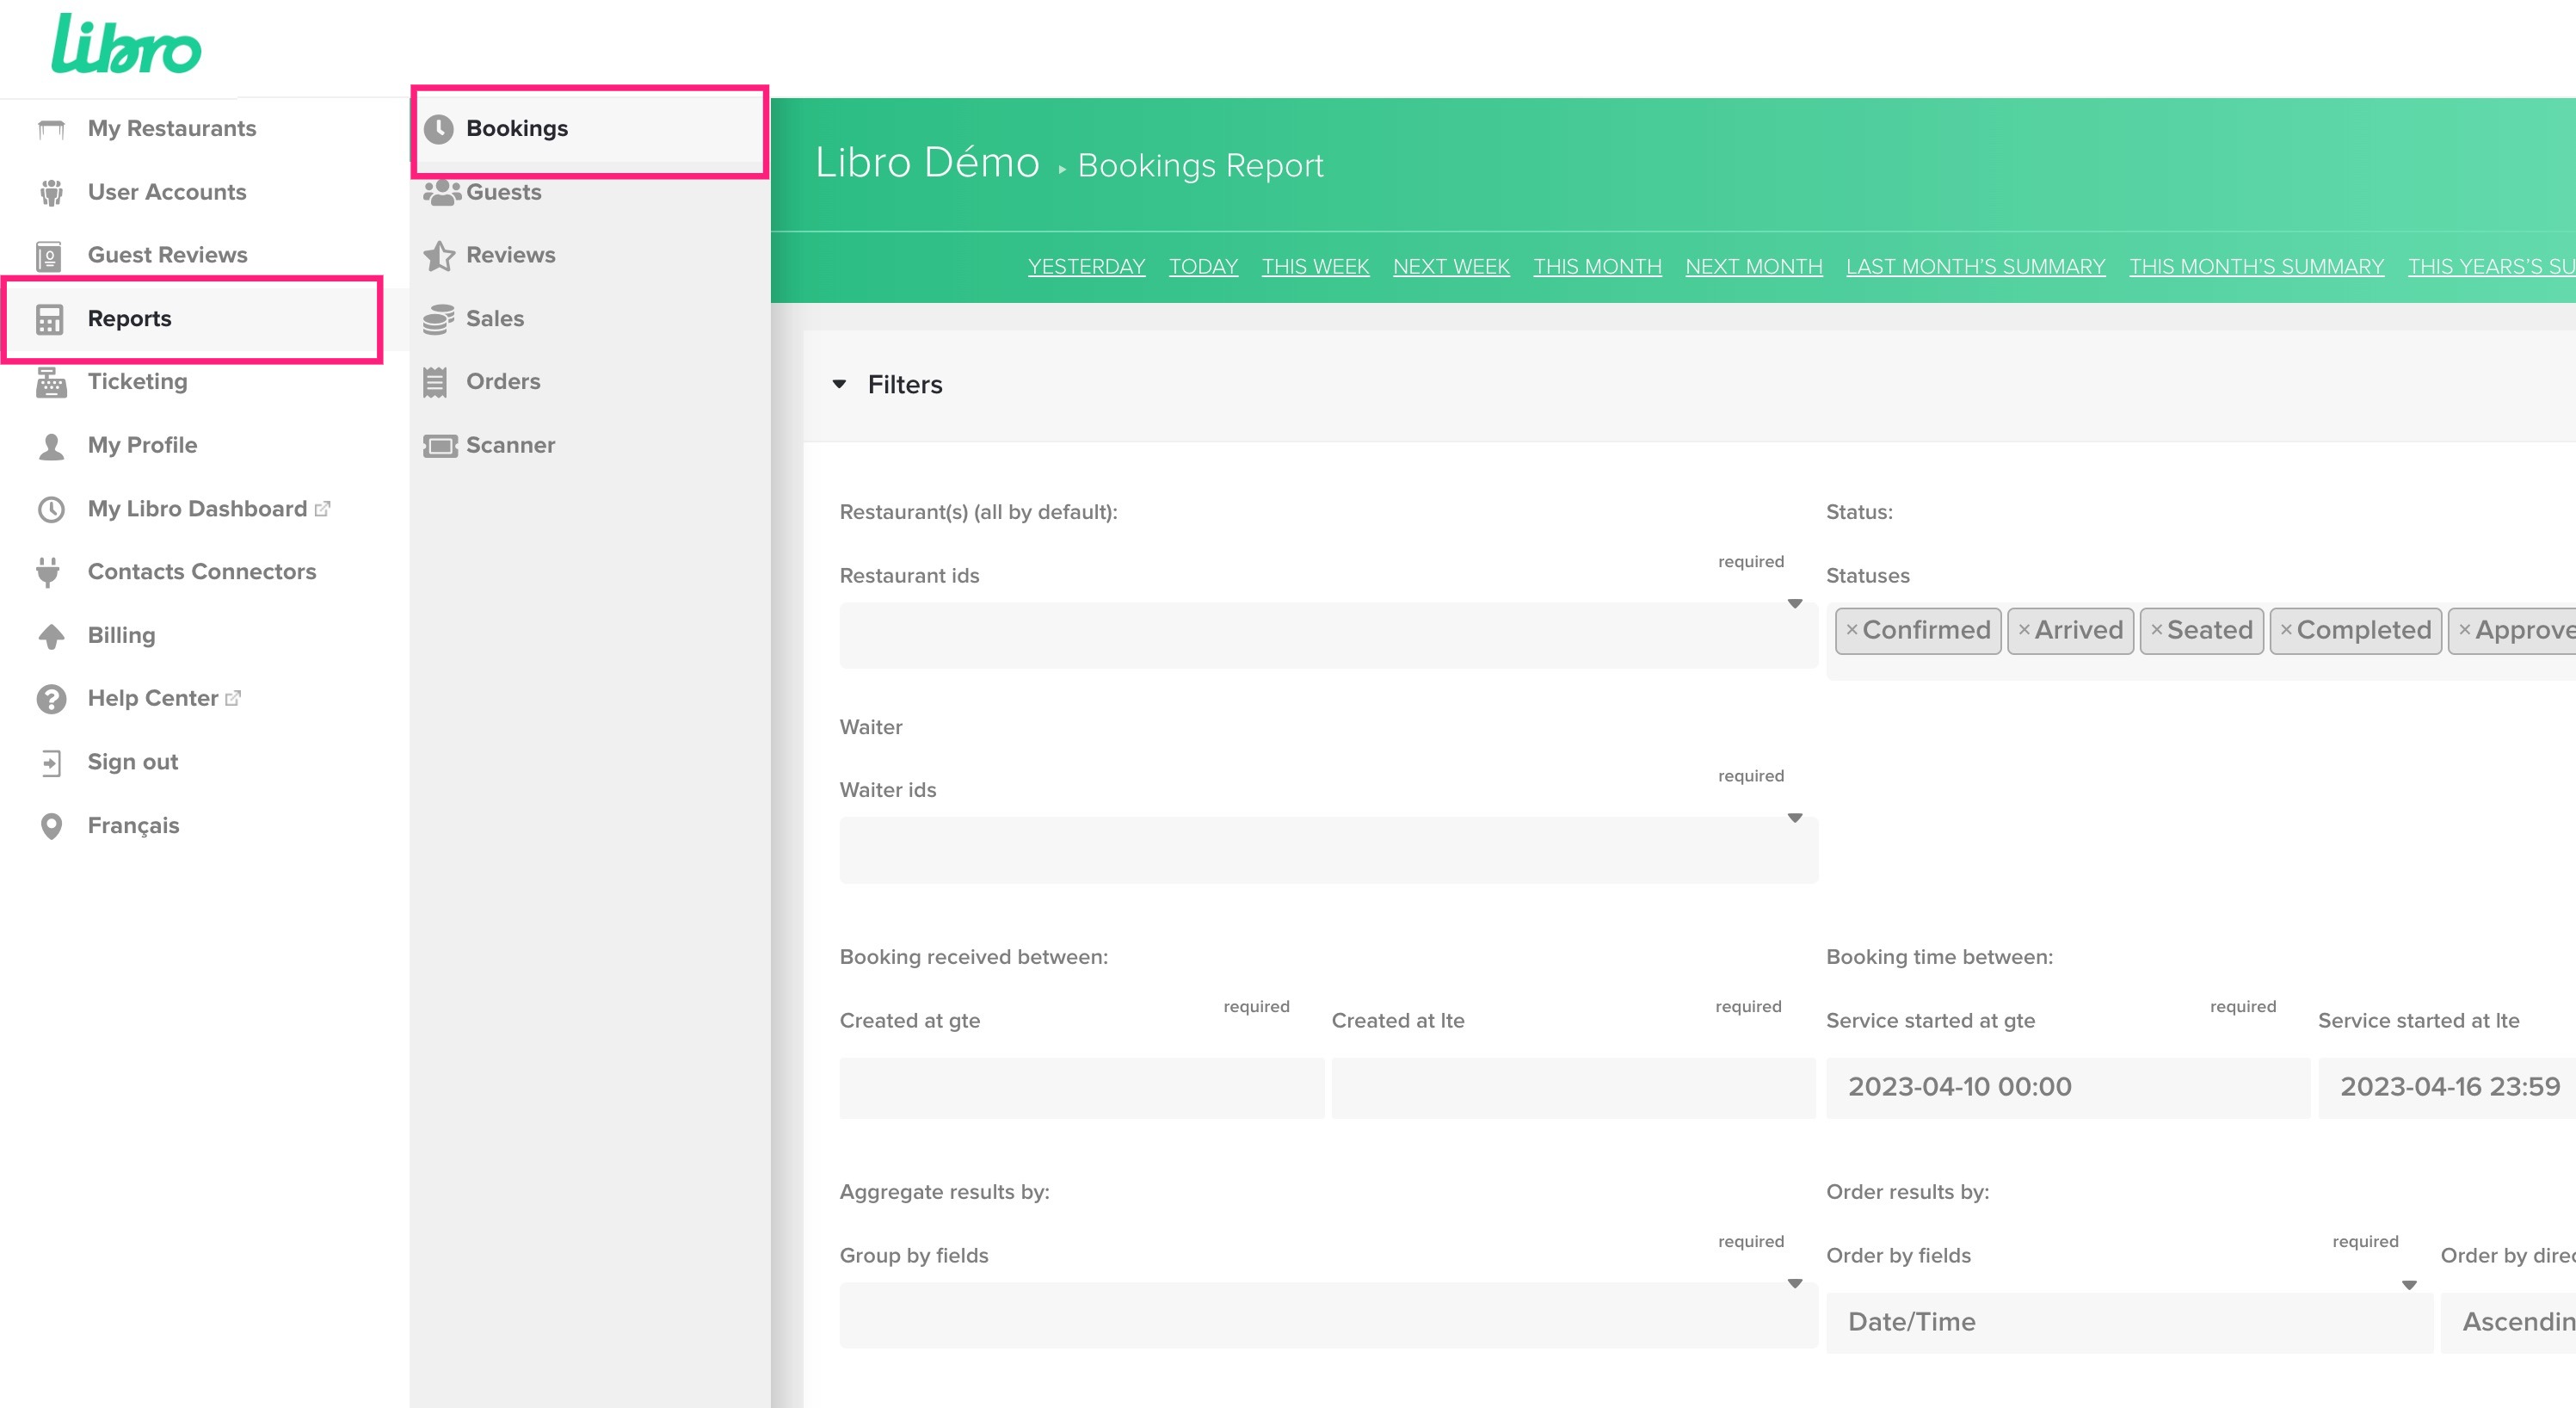Click the Help Center question mark icon

pos(51,699)
